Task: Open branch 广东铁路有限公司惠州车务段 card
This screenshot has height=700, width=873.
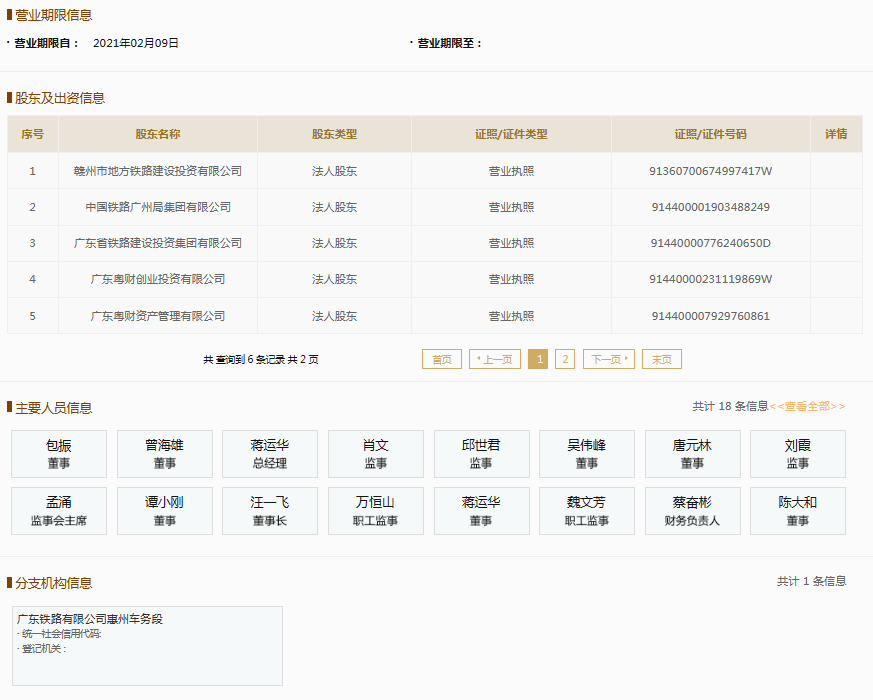Action: (148, 646)
